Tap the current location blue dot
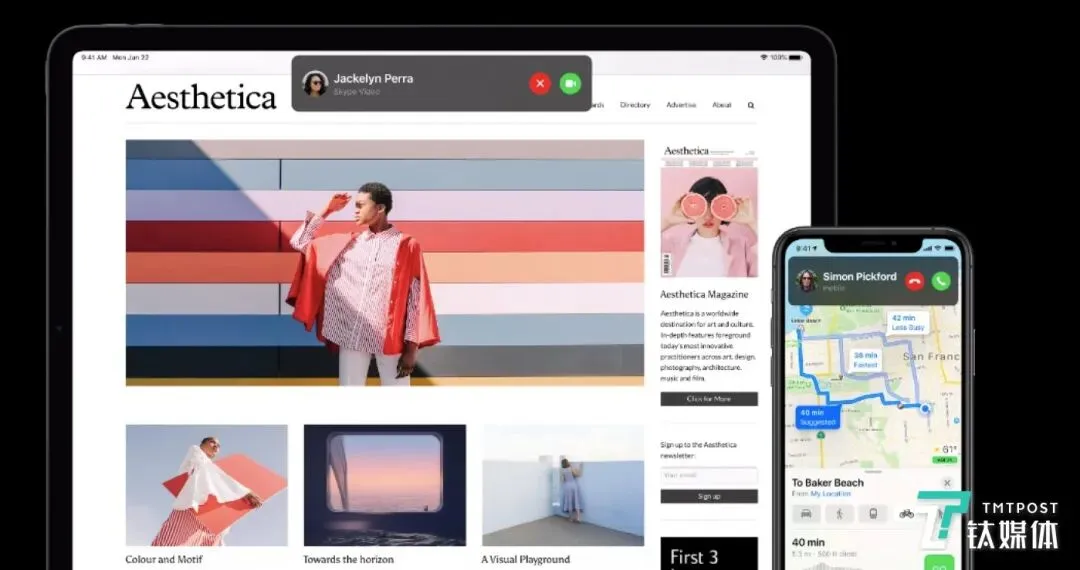Screen dimensions: 1080x570 click(925, 408)
